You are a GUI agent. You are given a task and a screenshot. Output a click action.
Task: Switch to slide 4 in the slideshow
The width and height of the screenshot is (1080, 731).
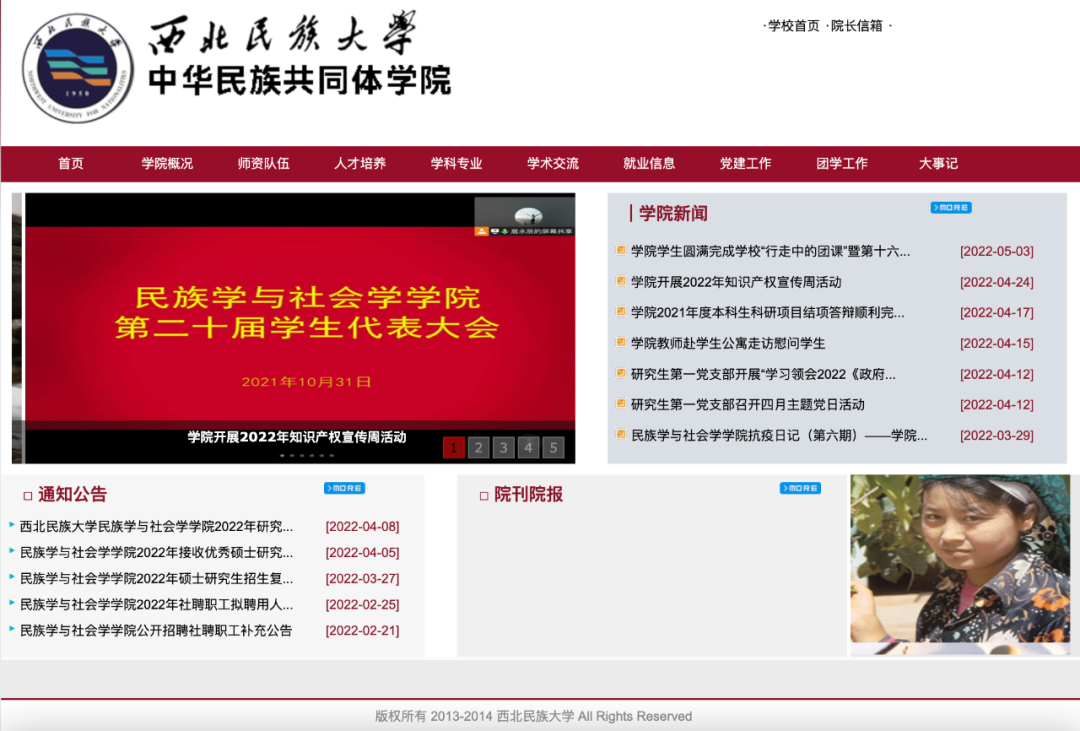pyautogui.click(x=528, y=448)
